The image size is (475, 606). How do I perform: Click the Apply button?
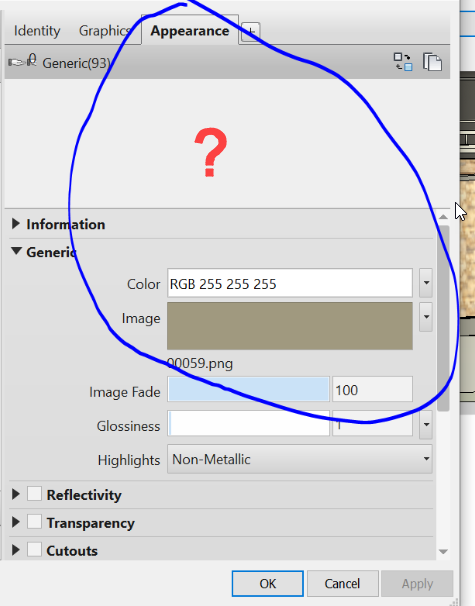[417, 584]
